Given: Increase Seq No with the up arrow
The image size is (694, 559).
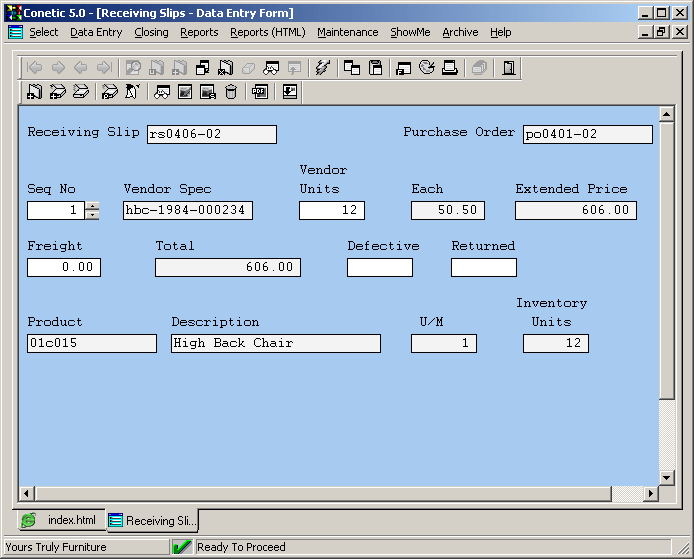Looking at the screenshot, I should [93, 206].
